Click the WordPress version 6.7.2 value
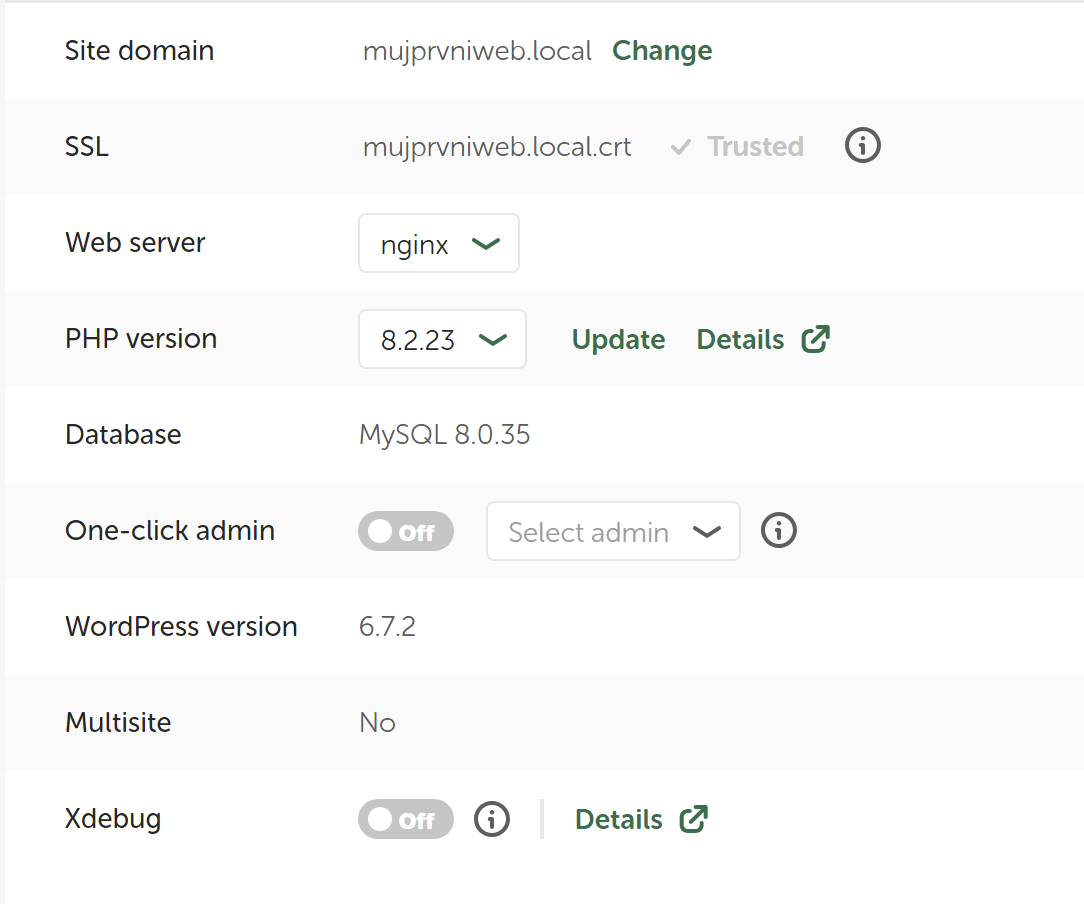The height and width of the screenshot is (904, 1084). [387, 627]
